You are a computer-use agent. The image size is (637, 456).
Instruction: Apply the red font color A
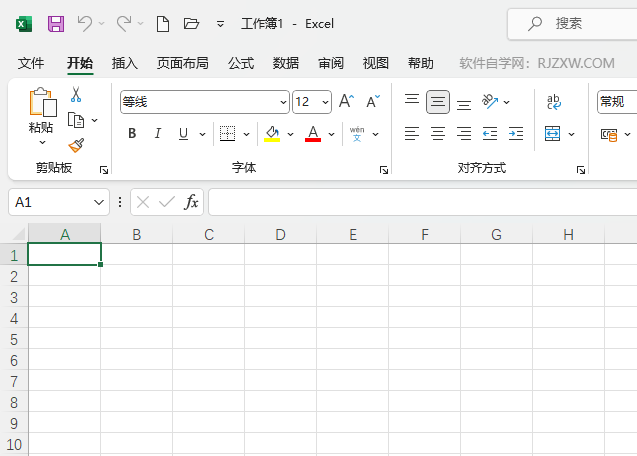[313, 133]
